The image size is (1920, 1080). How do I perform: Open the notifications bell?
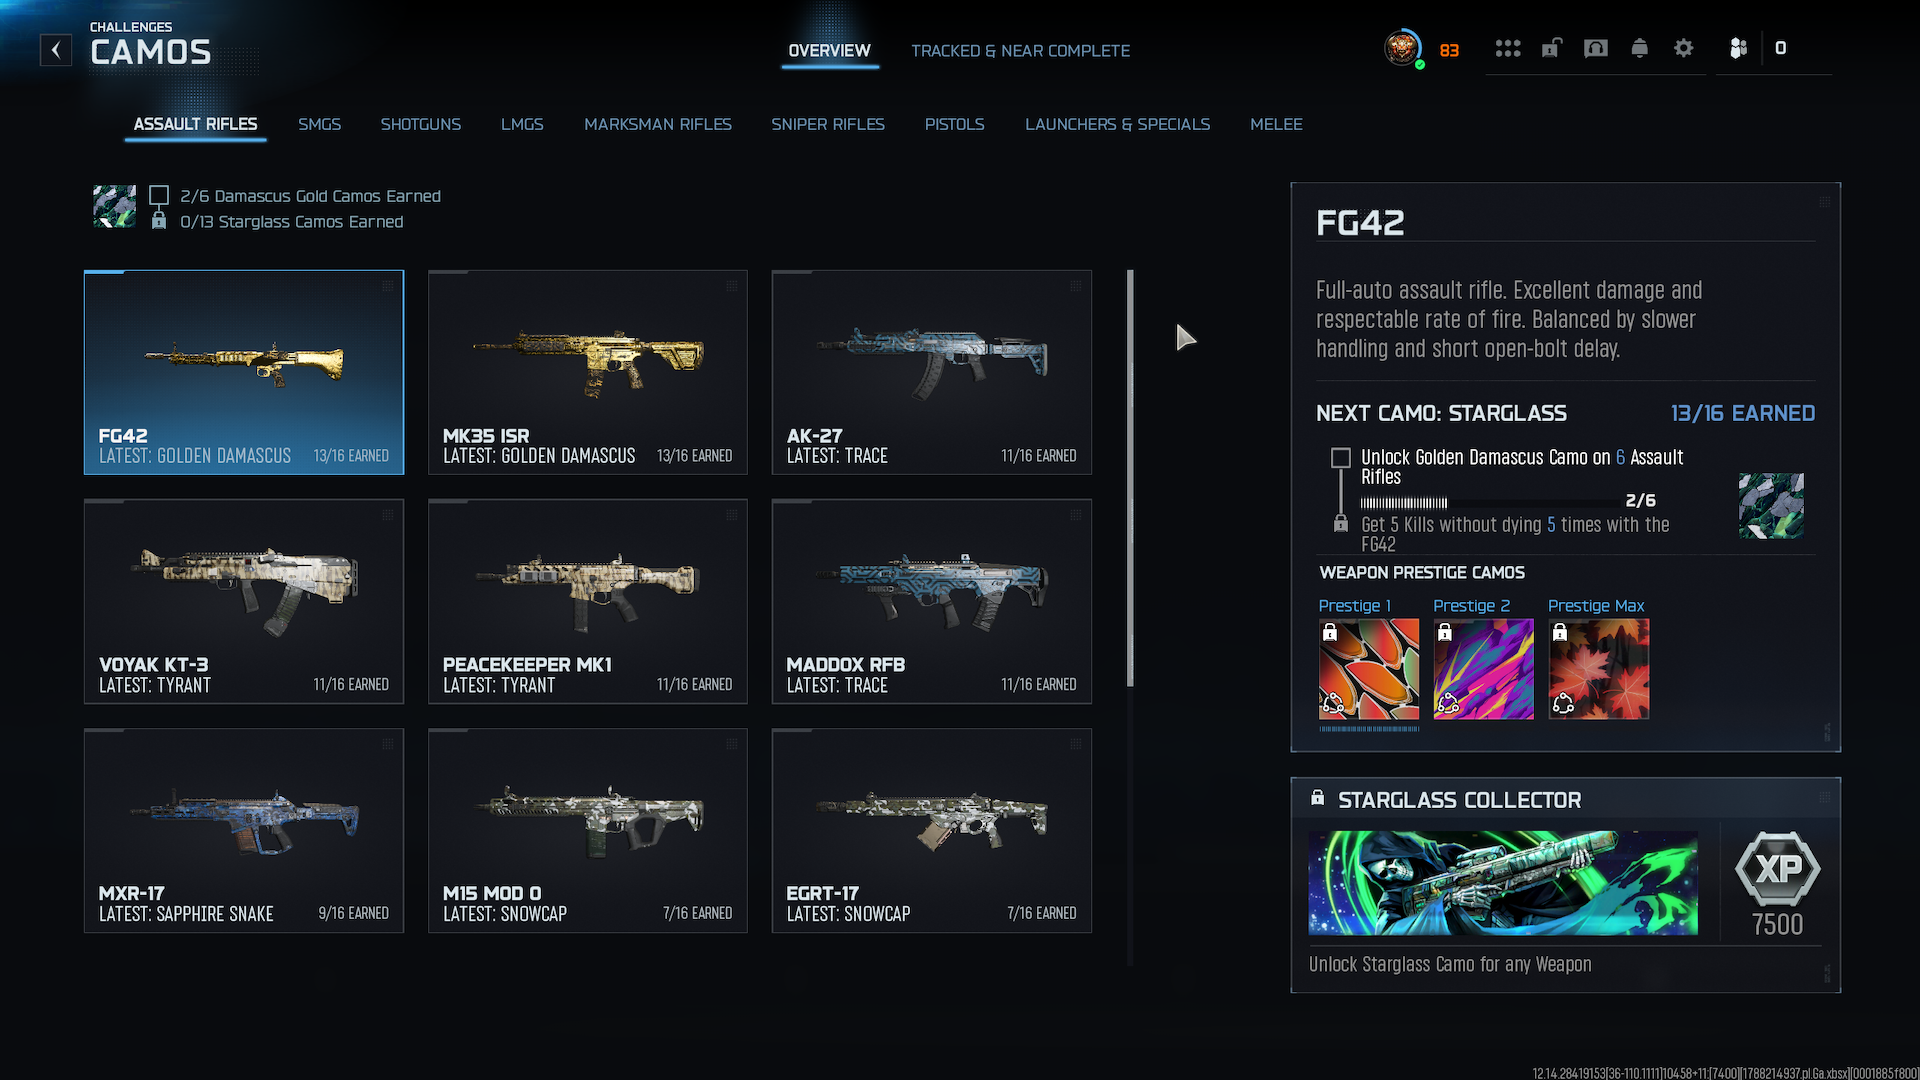point(1640,48)
